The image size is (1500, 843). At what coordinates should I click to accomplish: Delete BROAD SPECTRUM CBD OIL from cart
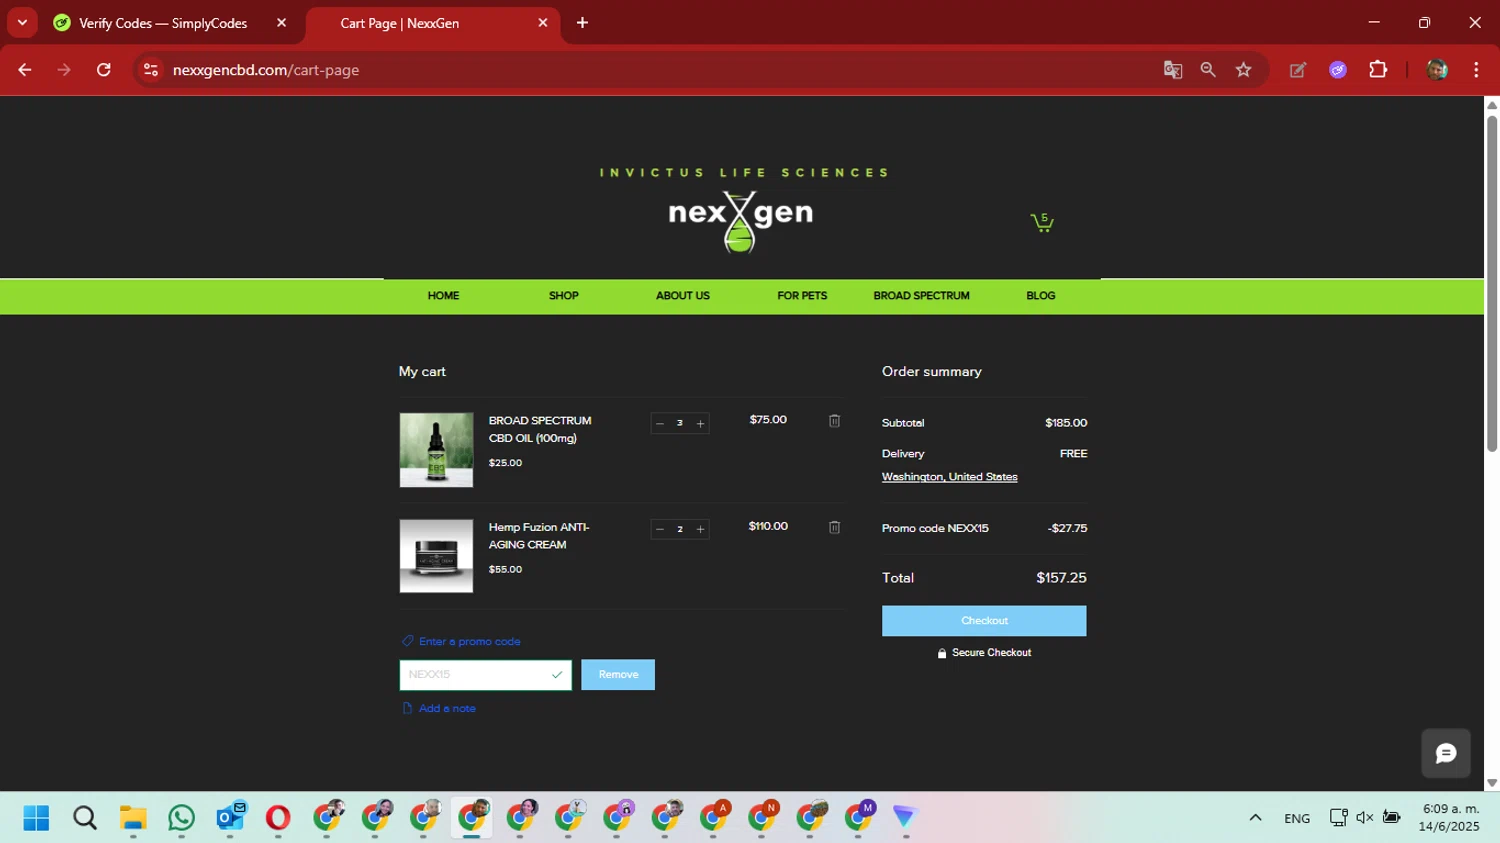(834, 421)
